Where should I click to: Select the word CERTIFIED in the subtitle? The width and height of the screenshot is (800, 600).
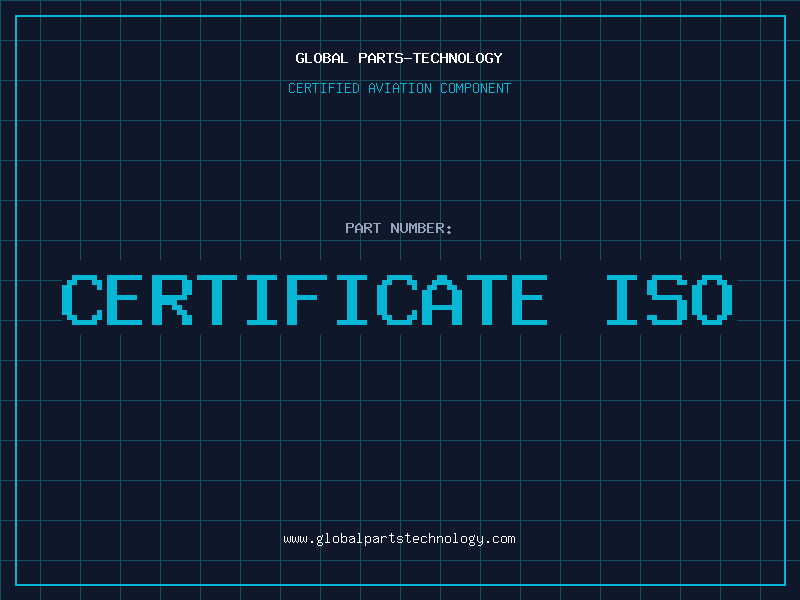coord(324,88)
